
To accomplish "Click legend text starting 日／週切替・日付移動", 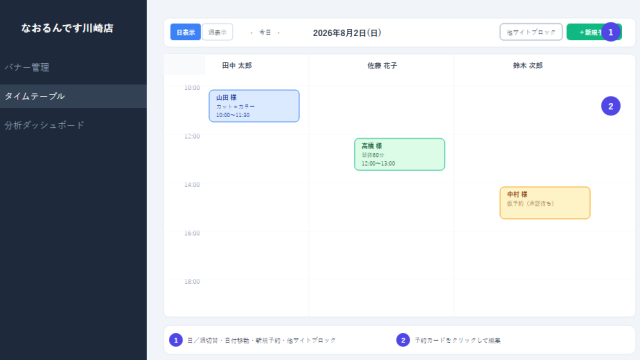I will click(x=261, y=340).
